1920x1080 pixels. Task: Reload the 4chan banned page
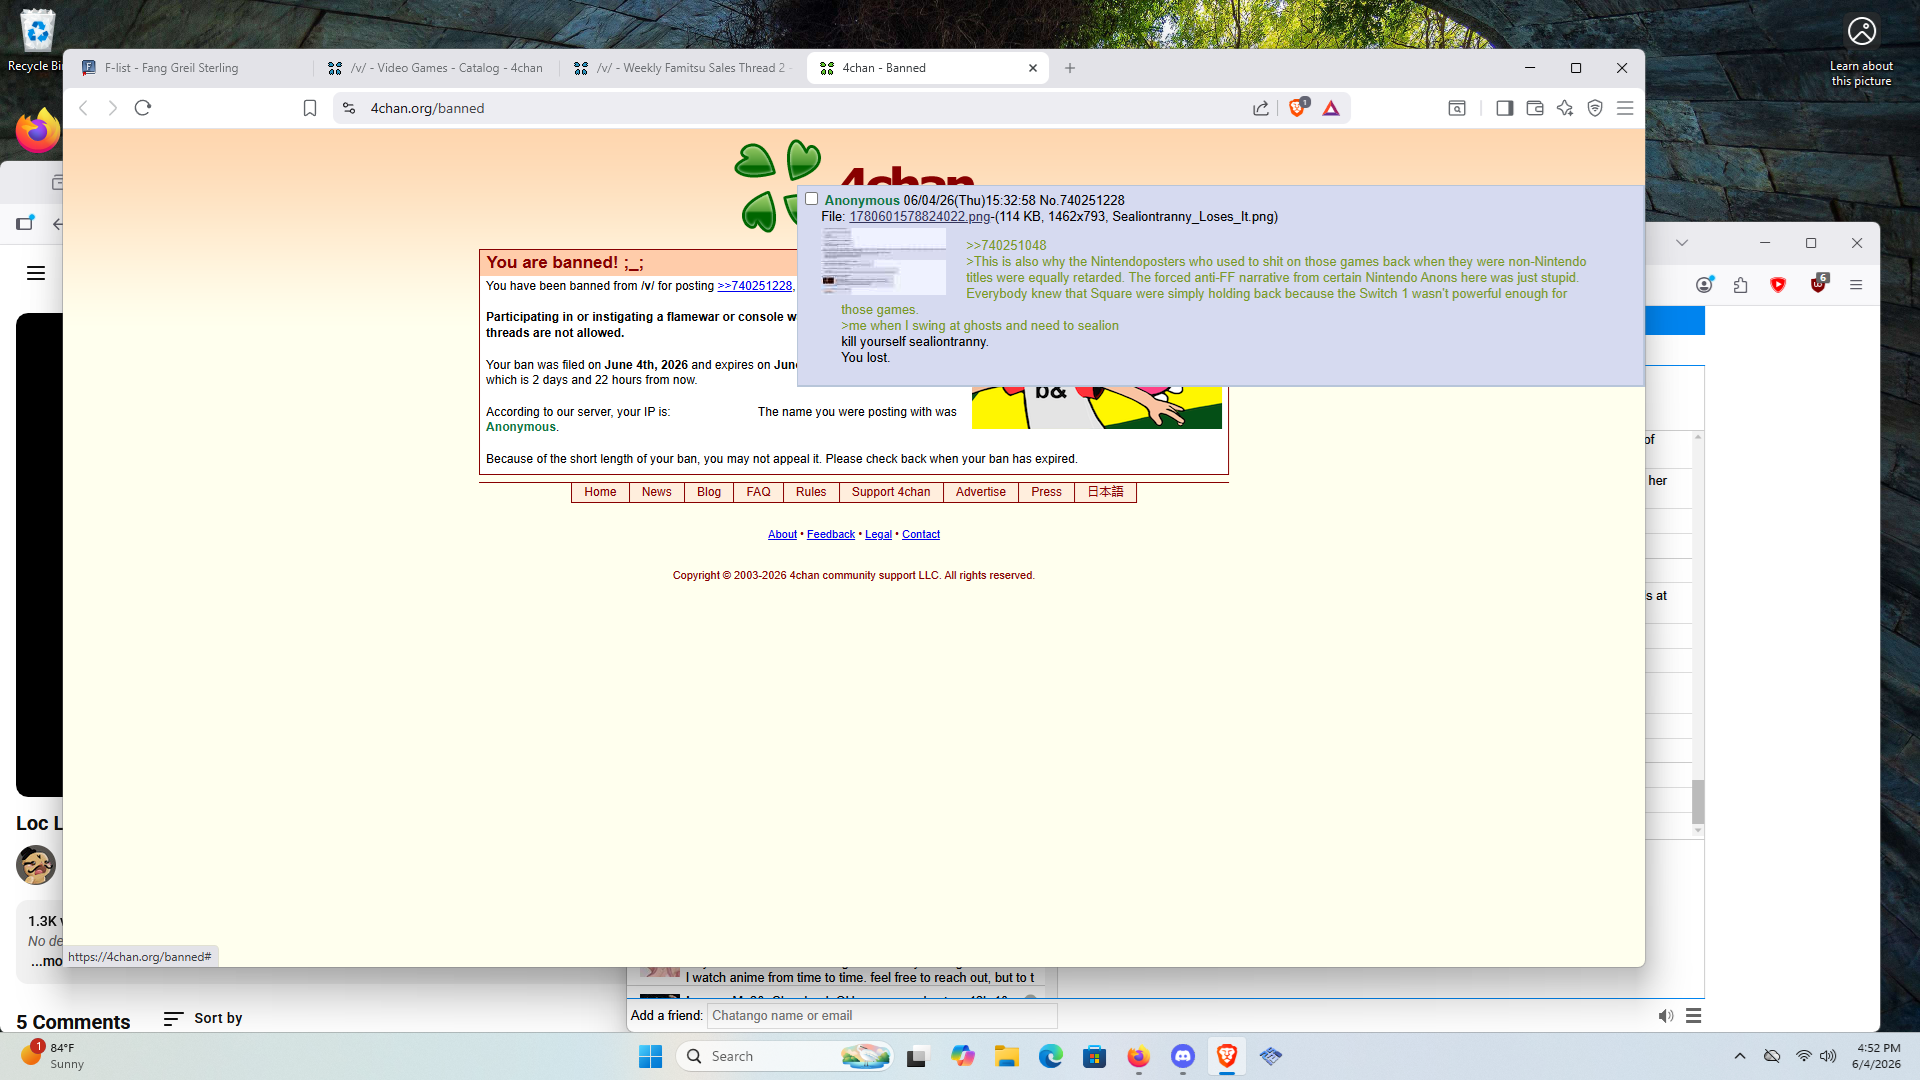pyautogui.click(x=143, y=108)
